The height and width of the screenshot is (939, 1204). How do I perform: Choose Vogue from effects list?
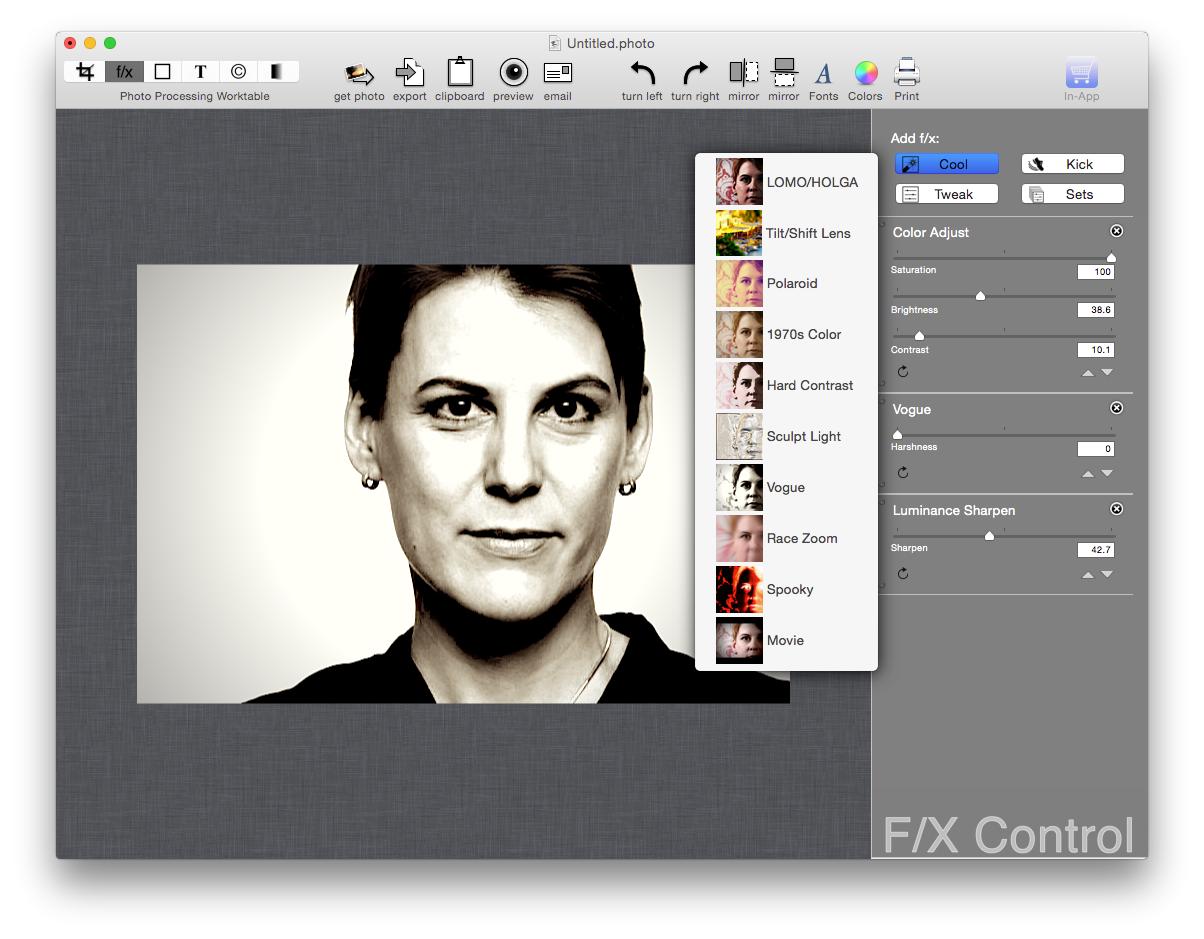click(787, 487)
